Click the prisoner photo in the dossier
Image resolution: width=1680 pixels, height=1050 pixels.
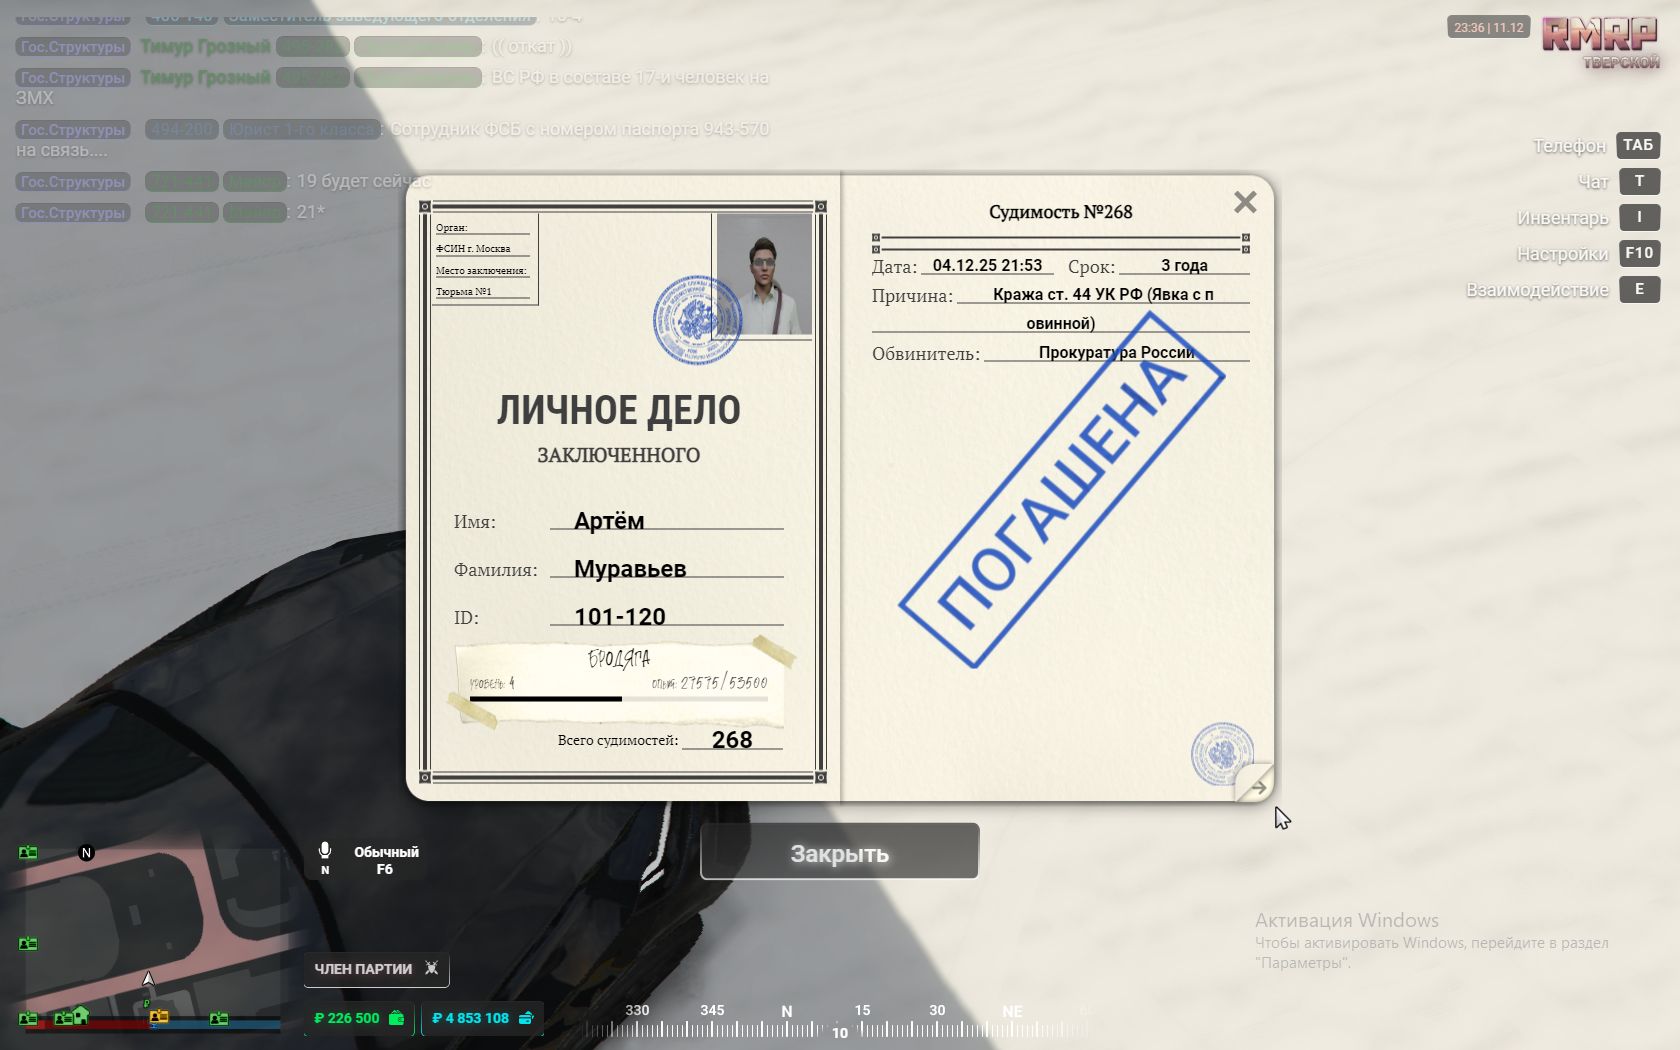(765, 273)
